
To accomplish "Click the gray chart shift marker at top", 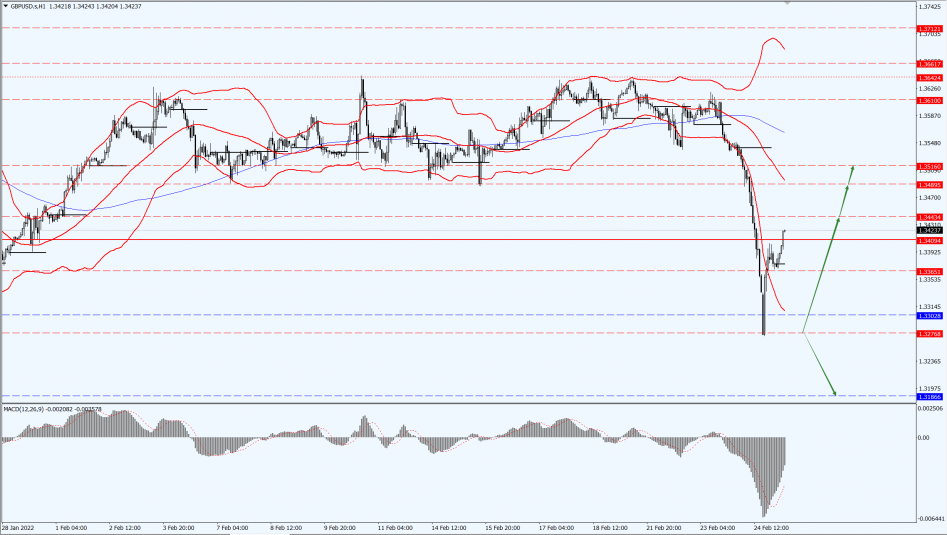I will (788, 3).
